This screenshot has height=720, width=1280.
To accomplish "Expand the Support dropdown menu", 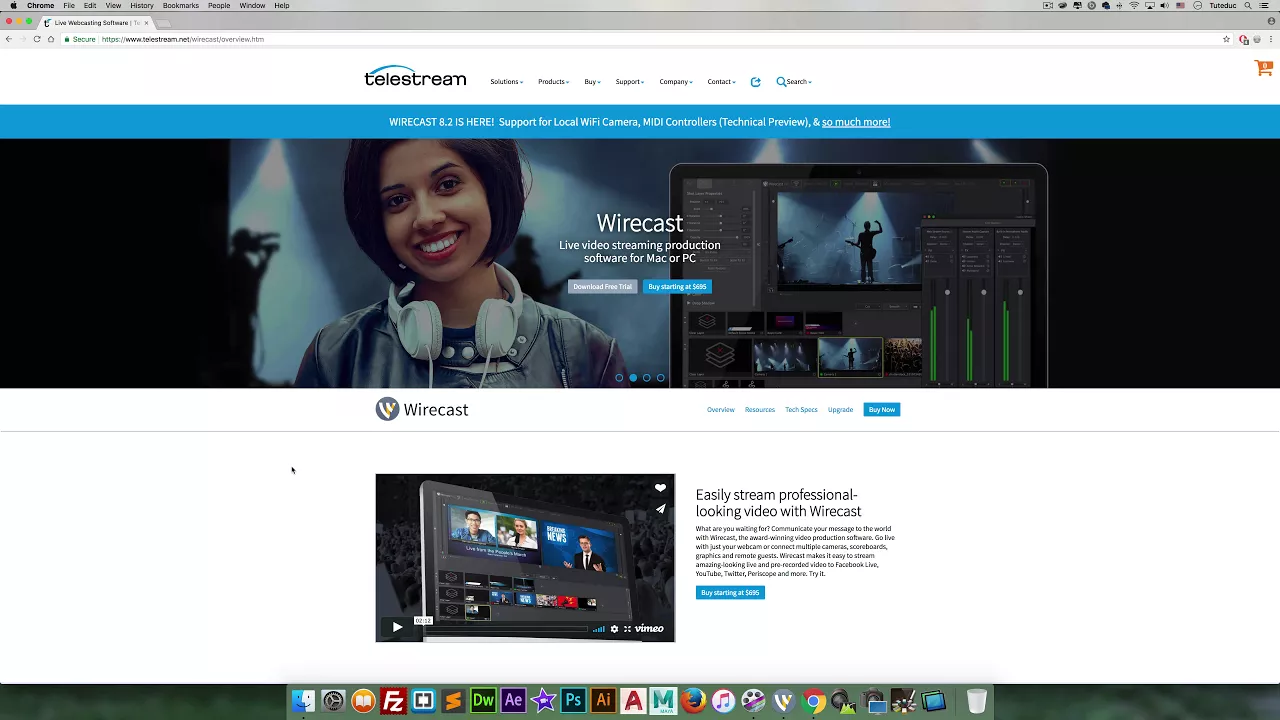I will pos(630,82).
